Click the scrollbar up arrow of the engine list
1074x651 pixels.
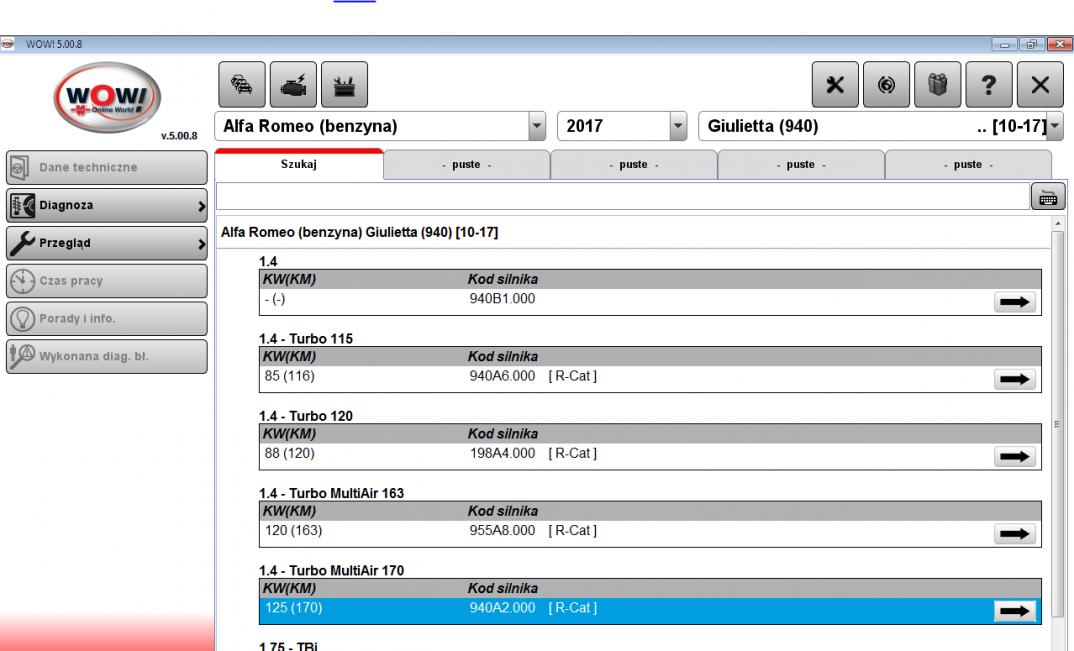coord(1058,223)
